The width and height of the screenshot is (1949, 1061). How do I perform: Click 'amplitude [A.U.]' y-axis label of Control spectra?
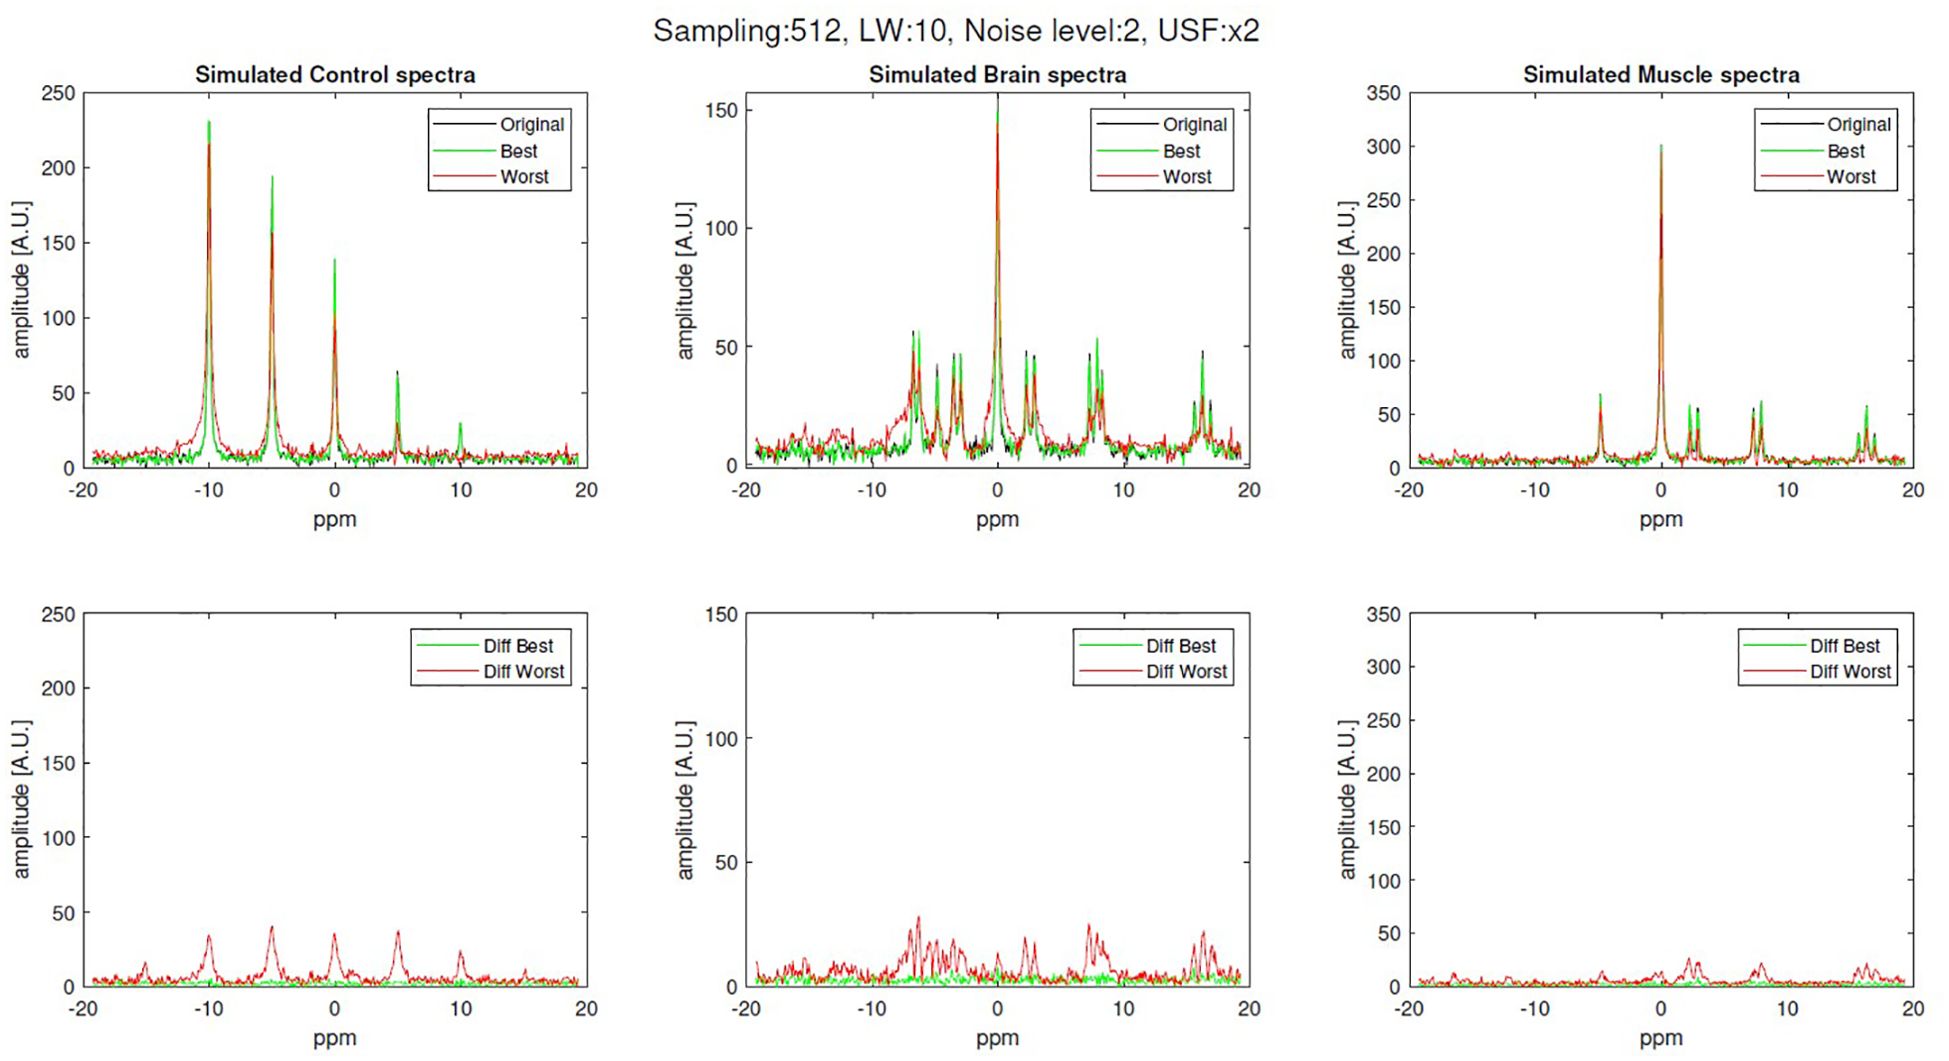pos(21,280)
